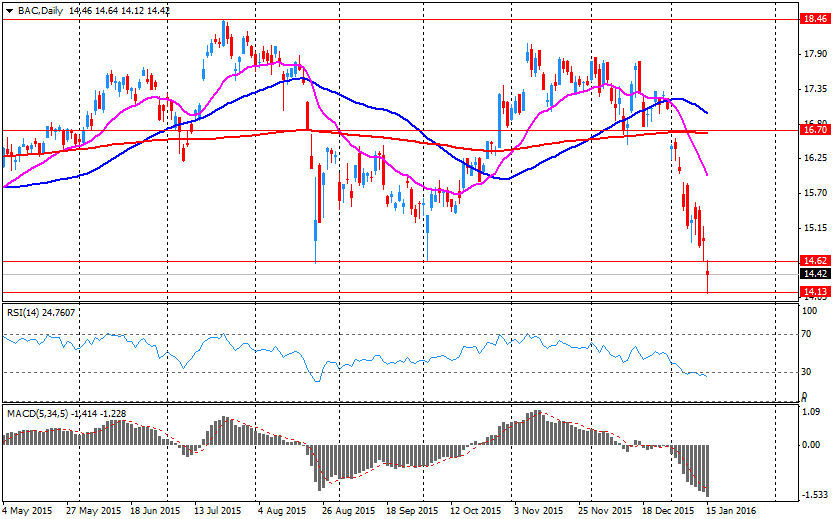Click the last MACD histogram bar
838x519 pixels.
(x=708, y=470)
